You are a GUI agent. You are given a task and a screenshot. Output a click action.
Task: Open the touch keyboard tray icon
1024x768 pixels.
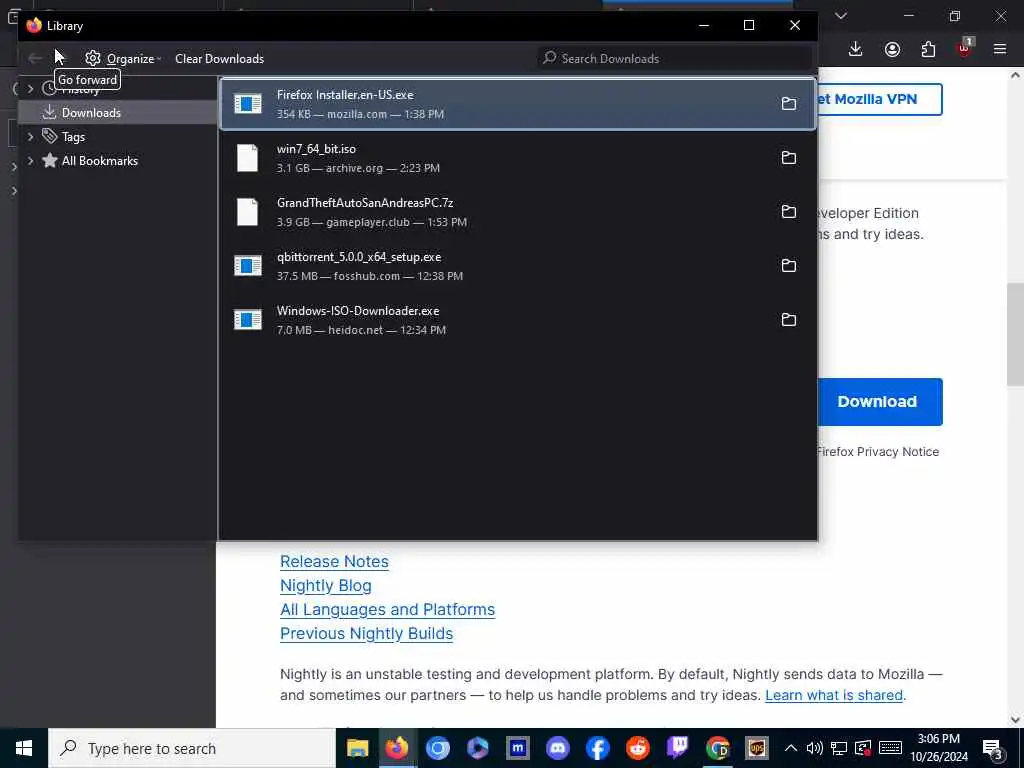(x=890, y=748)
